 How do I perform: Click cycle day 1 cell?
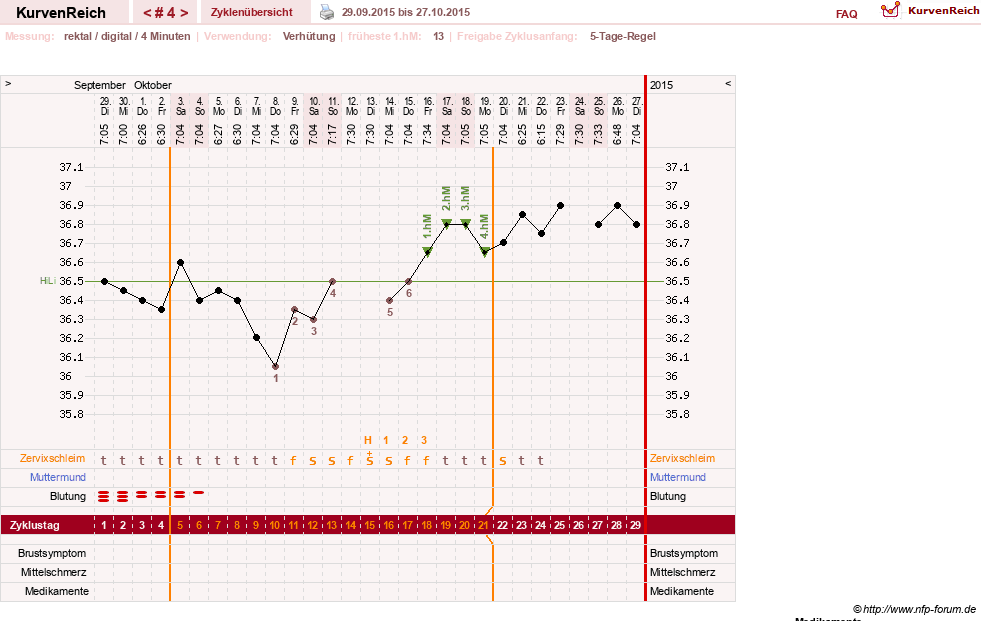(104, 525)
